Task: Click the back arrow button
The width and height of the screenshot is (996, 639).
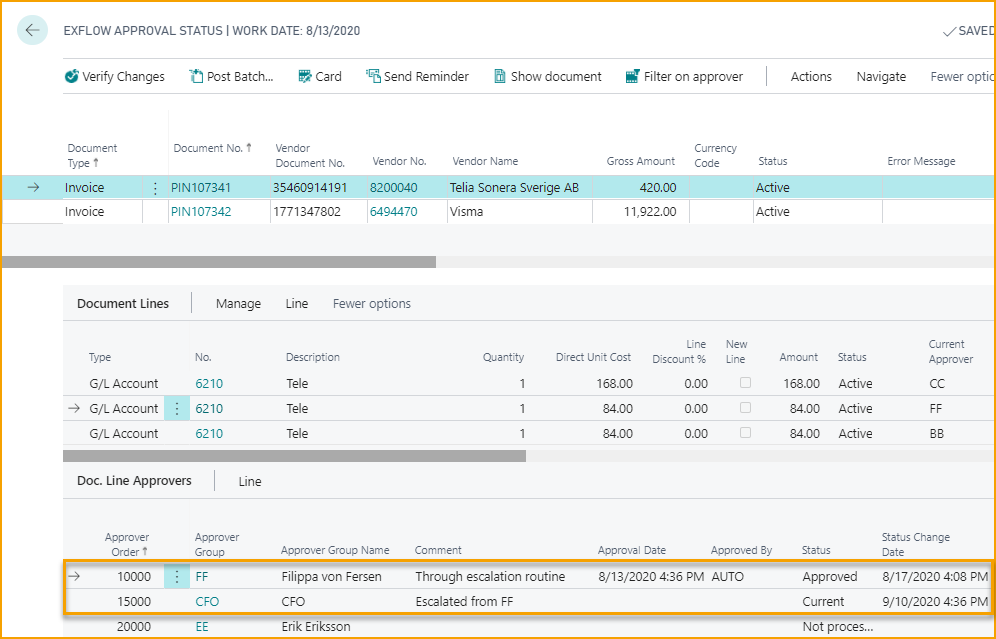Action: pos(32,31)
